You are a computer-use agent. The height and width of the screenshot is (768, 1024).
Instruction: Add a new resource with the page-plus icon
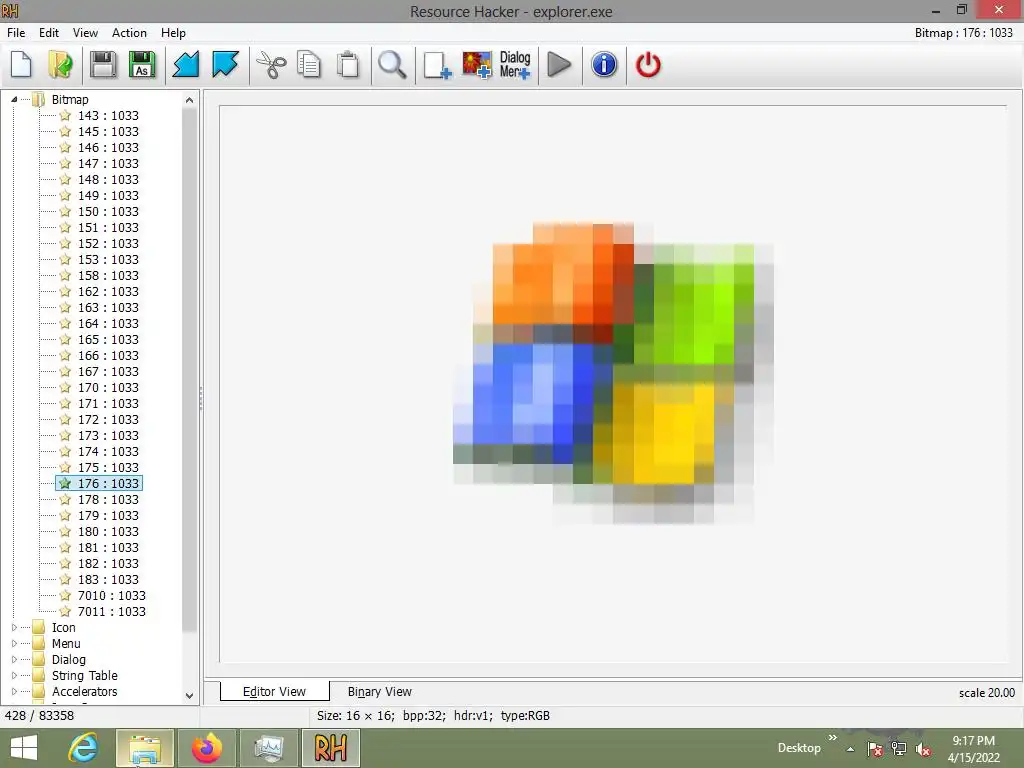[437, 65]
